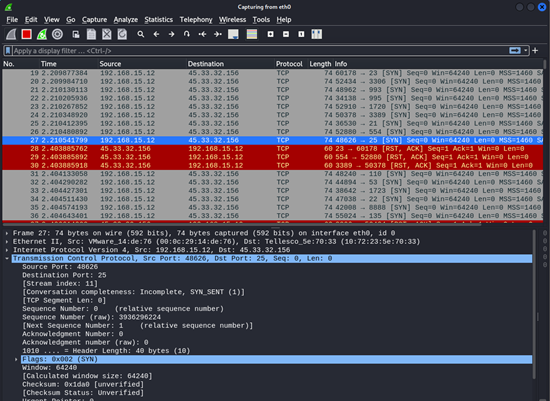This screenshot has height=401, width=550.
Task: Sort by the Source column header
Action: [142, 64]
